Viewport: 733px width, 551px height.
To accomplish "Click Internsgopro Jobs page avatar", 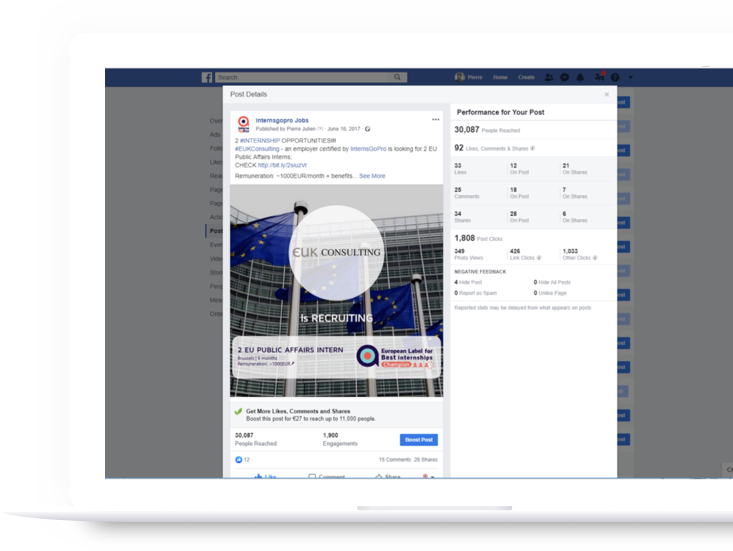I will pyautogui.click(x=243, y=124).
